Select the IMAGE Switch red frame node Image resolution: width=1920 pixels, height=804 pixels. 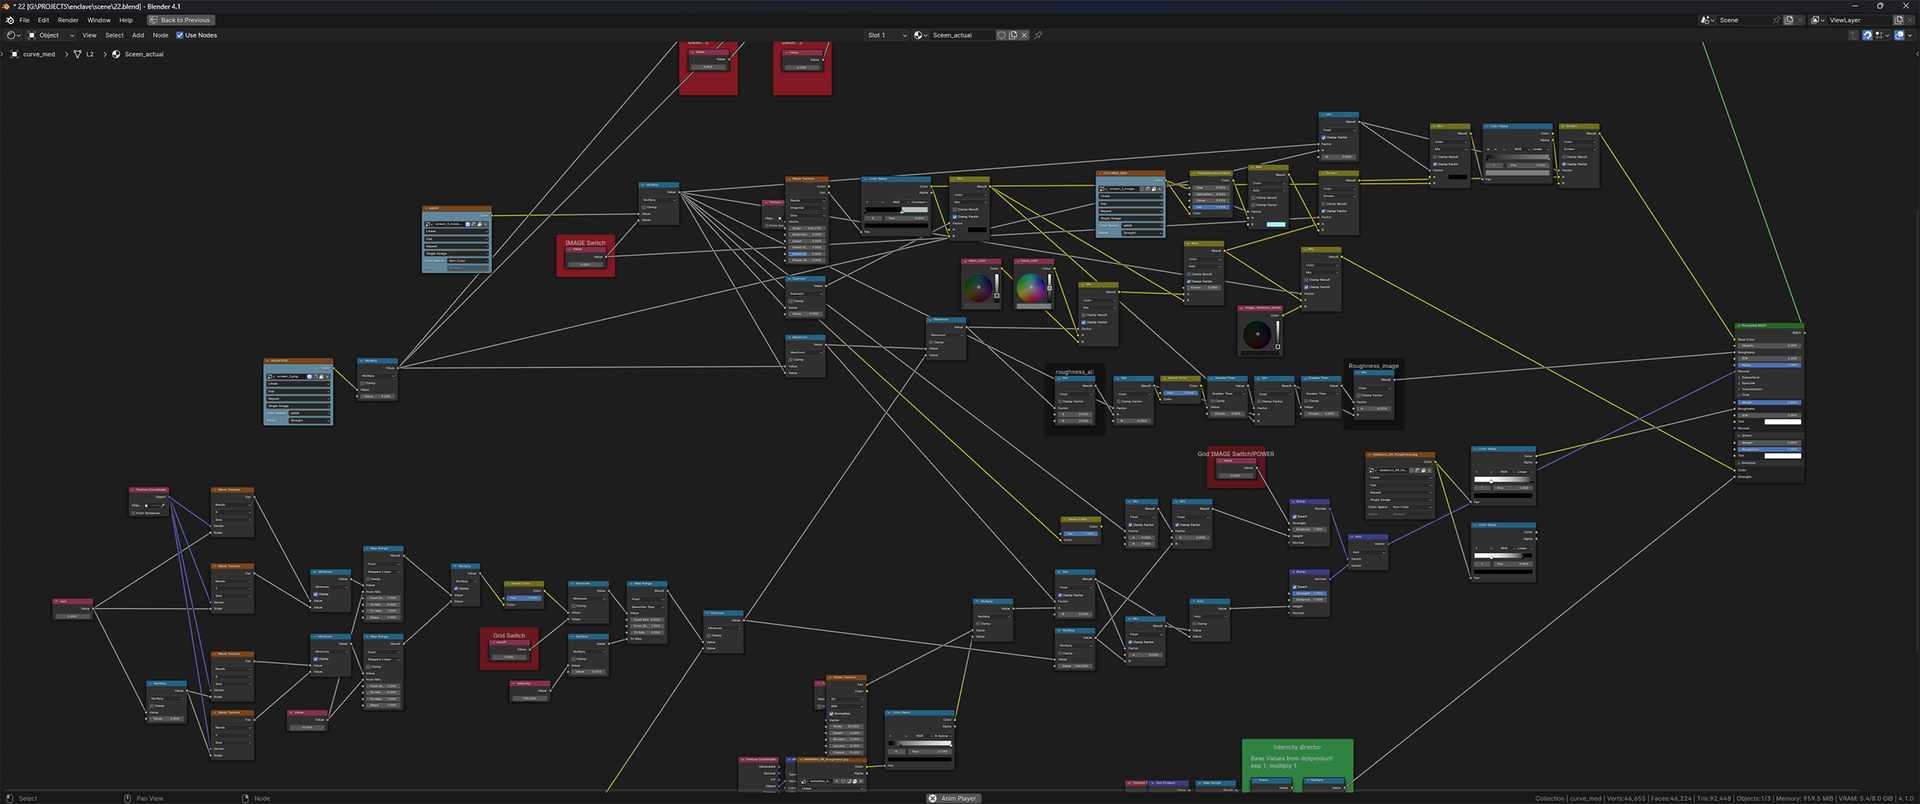[585, 255]
